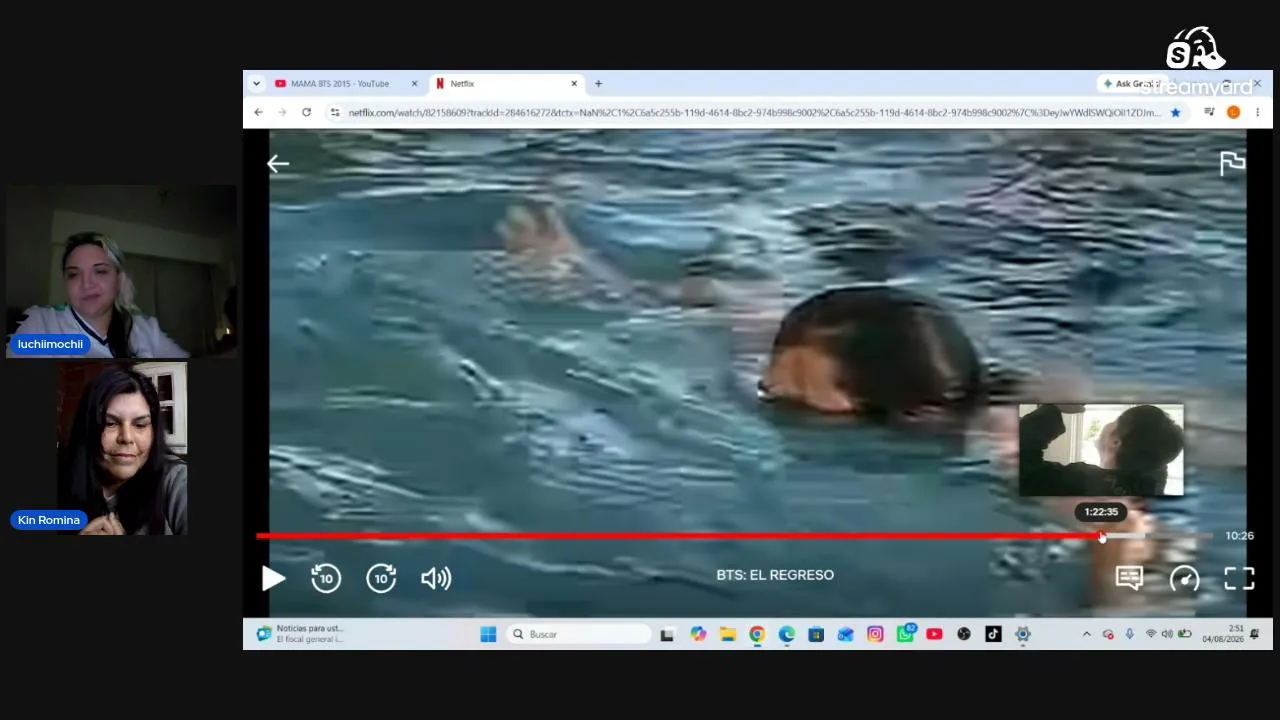
Task: Open File Explorer from the taskbar
Action: [x=728, y=634]
